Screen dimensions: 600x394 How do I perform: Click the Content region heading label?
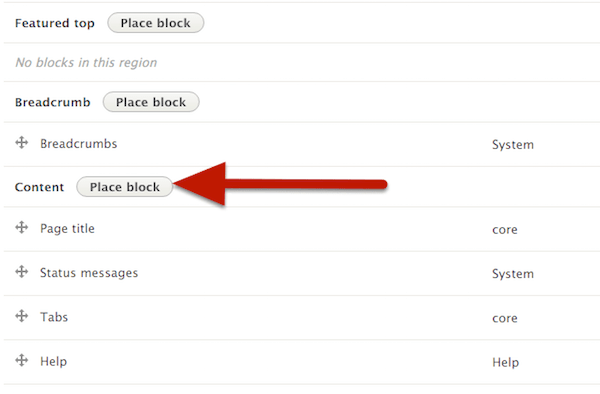[x=39, y=187]
